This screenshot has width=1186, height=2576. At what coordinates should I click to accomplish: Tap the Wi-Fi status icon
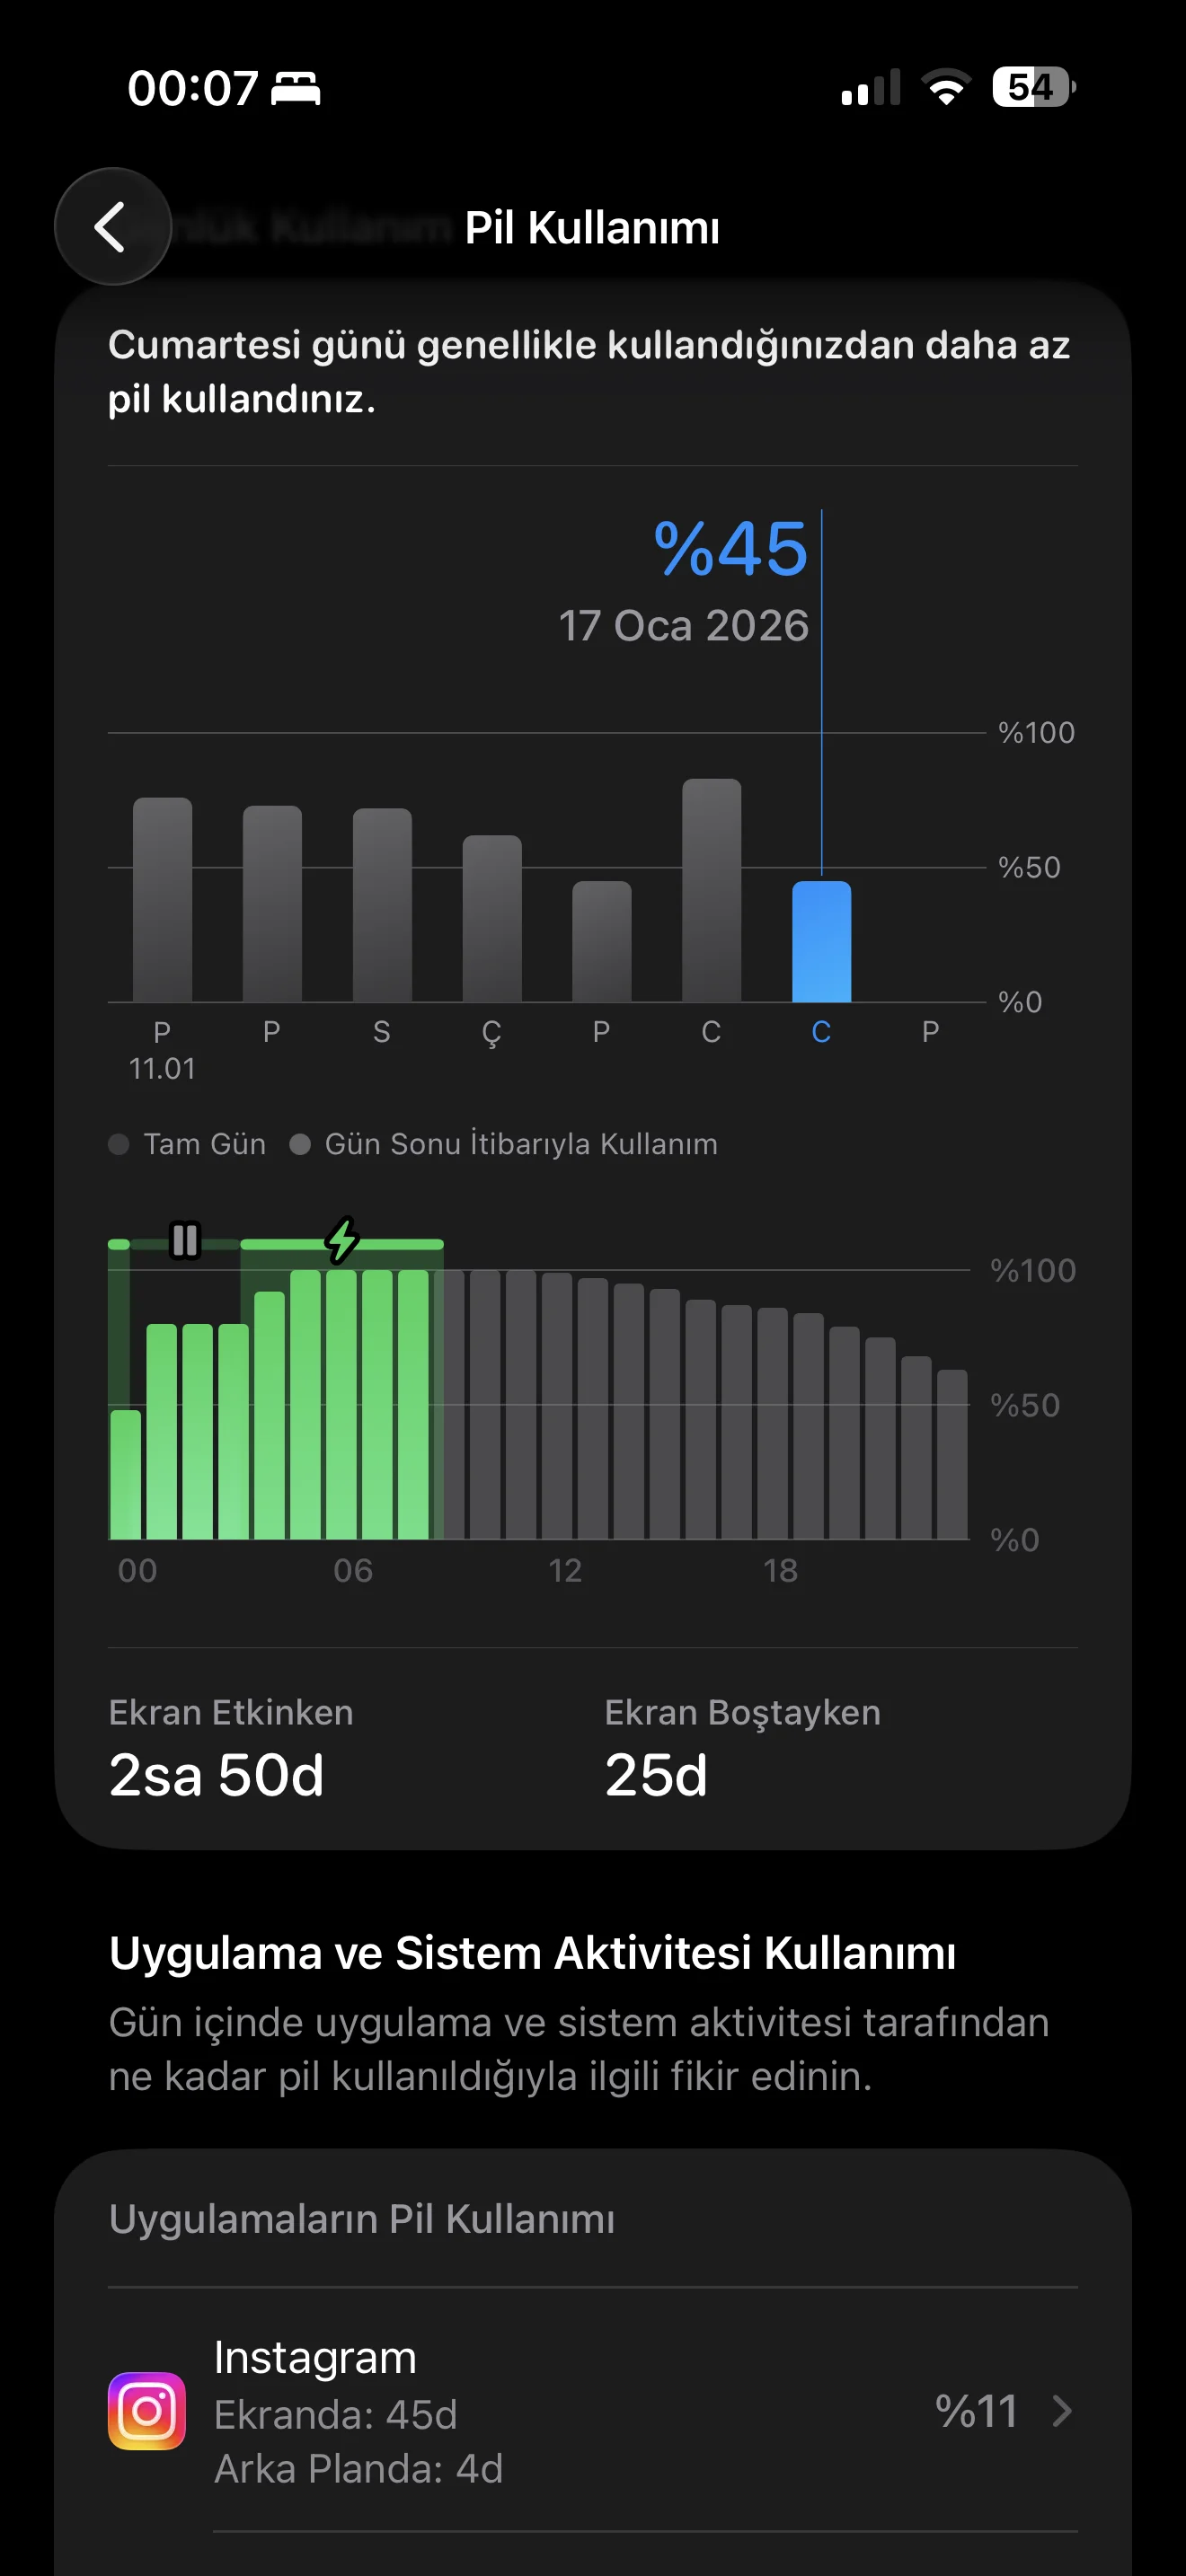(945, 88)
